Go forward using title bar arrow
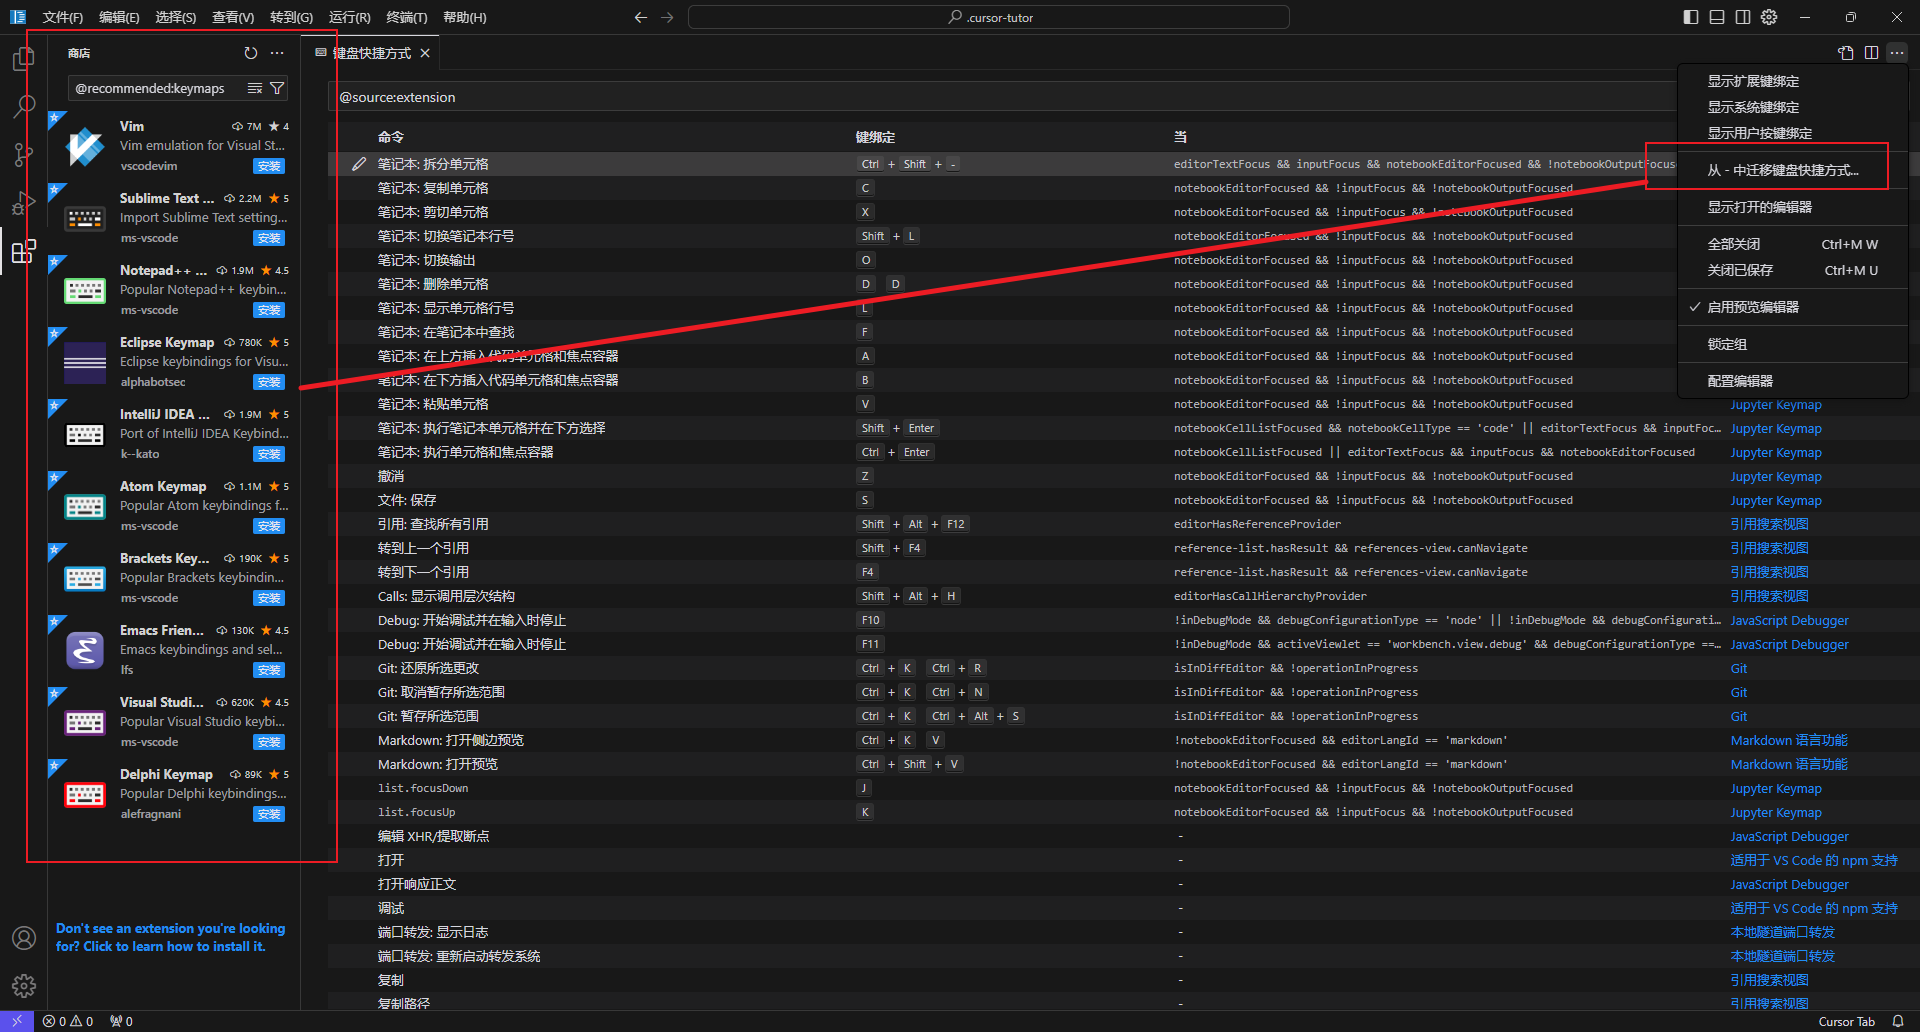1920x1032 pixels. pos(667,17)
